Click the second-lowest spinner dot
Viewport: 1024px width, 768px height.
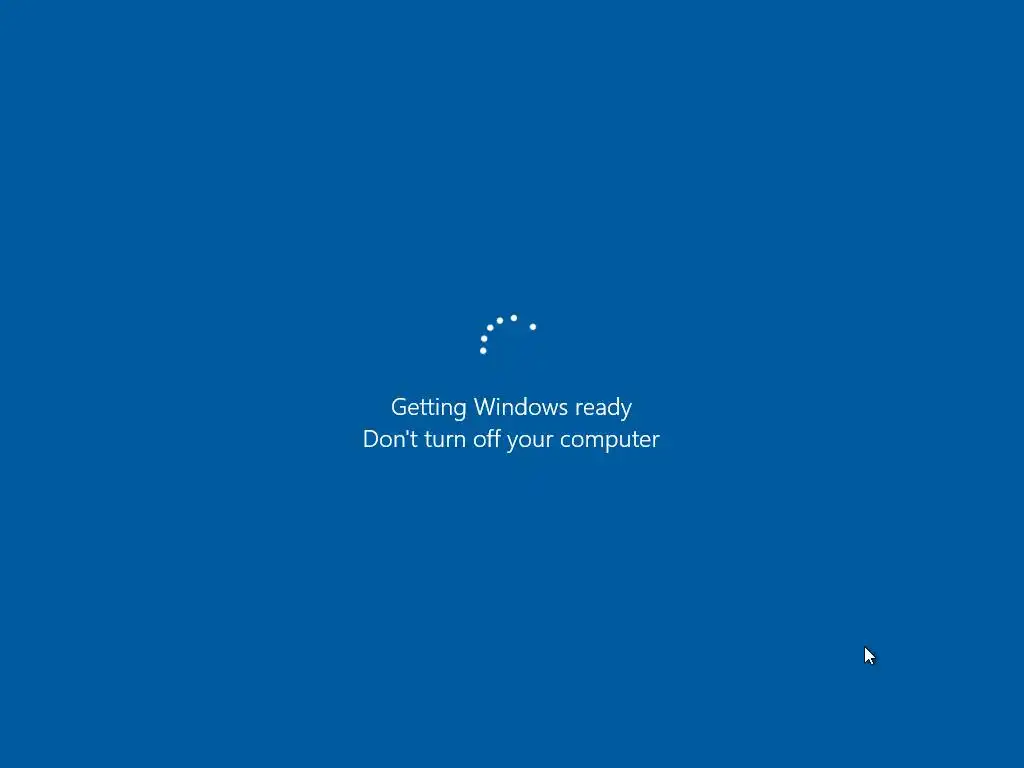click(484, 339)
